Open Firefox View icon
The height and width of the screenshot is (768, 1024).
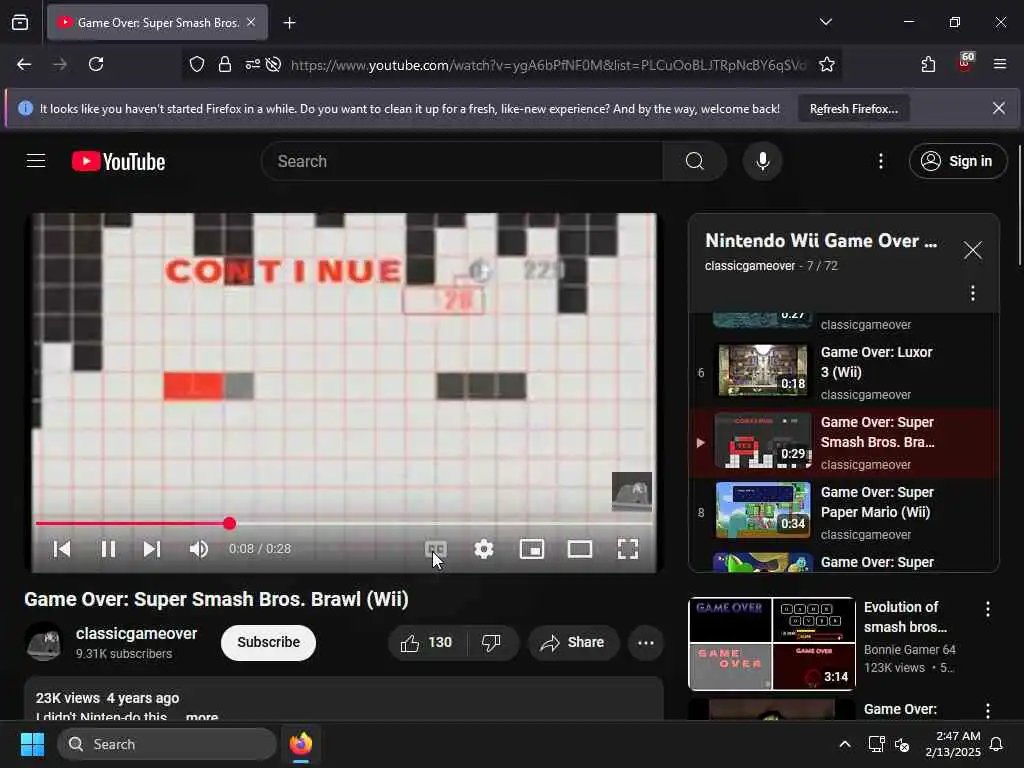[20, 23]
